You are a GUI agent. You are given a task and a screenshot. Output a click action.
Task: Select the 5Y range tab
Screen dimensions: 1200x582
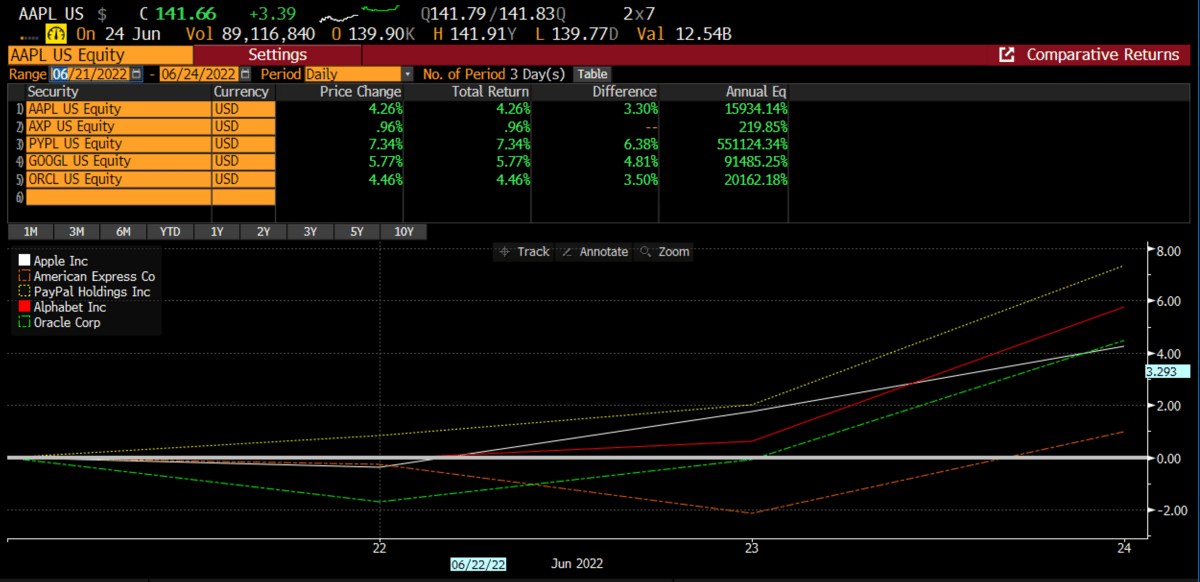[357, 232]
